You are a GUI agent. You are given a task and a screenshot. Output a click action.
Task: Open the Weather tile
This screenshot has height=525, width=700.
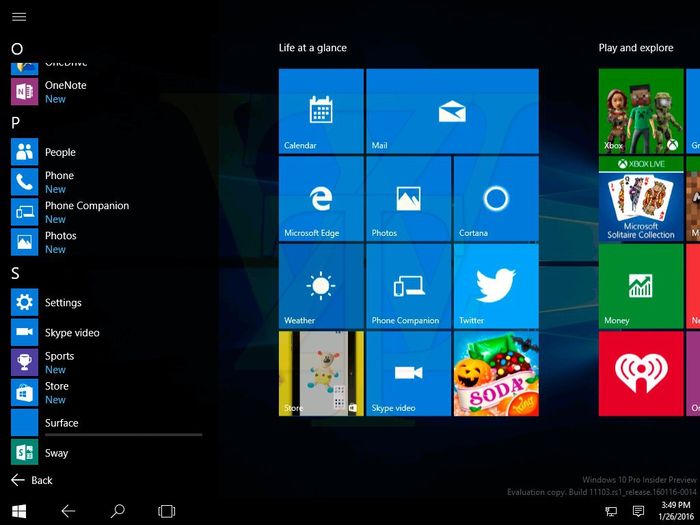tap(320, 287)
